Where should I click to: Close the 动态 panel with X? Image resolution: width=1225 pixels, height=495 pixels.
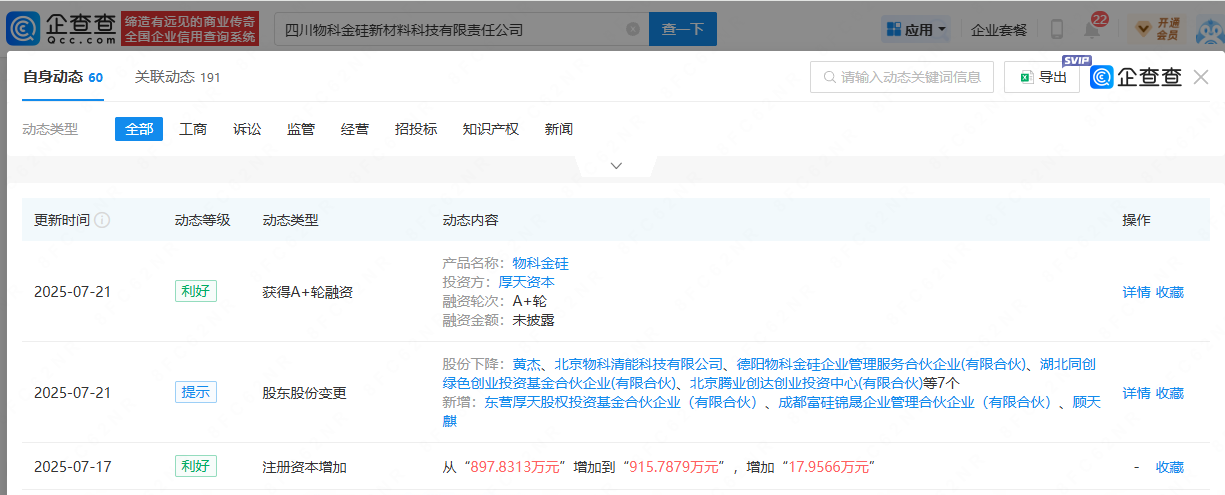tap(1201, 77)
